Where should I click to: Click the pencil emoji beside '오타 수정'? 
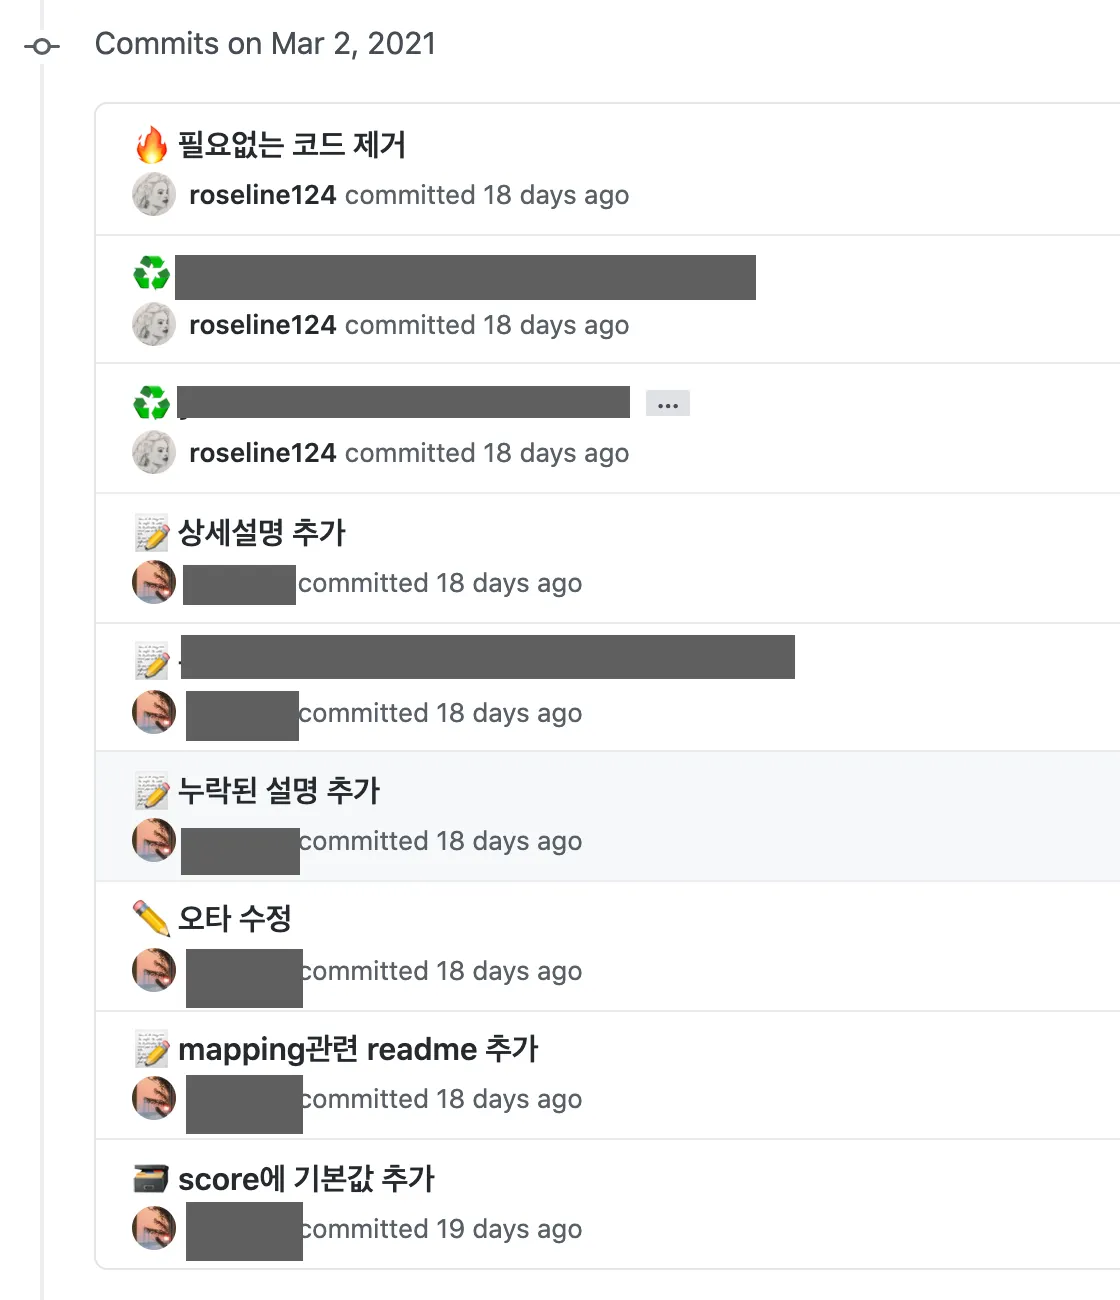(152, 919)
